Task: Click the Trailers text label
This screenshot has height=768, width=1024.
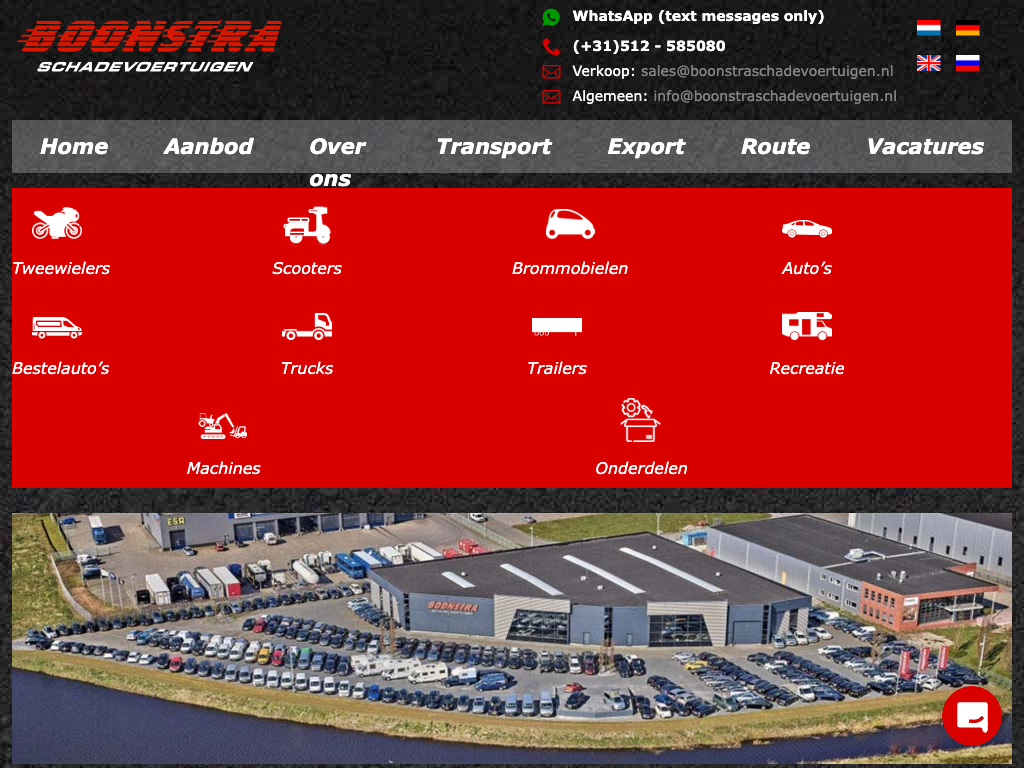Action: tap(556, 368)
